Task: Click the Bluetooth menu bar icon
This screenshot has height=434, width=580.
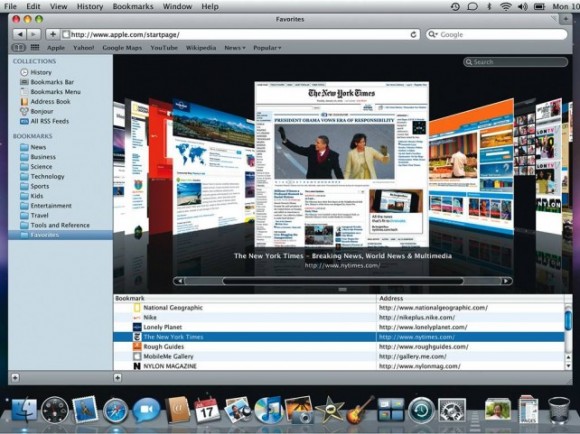Action: [x=489, y=6]
